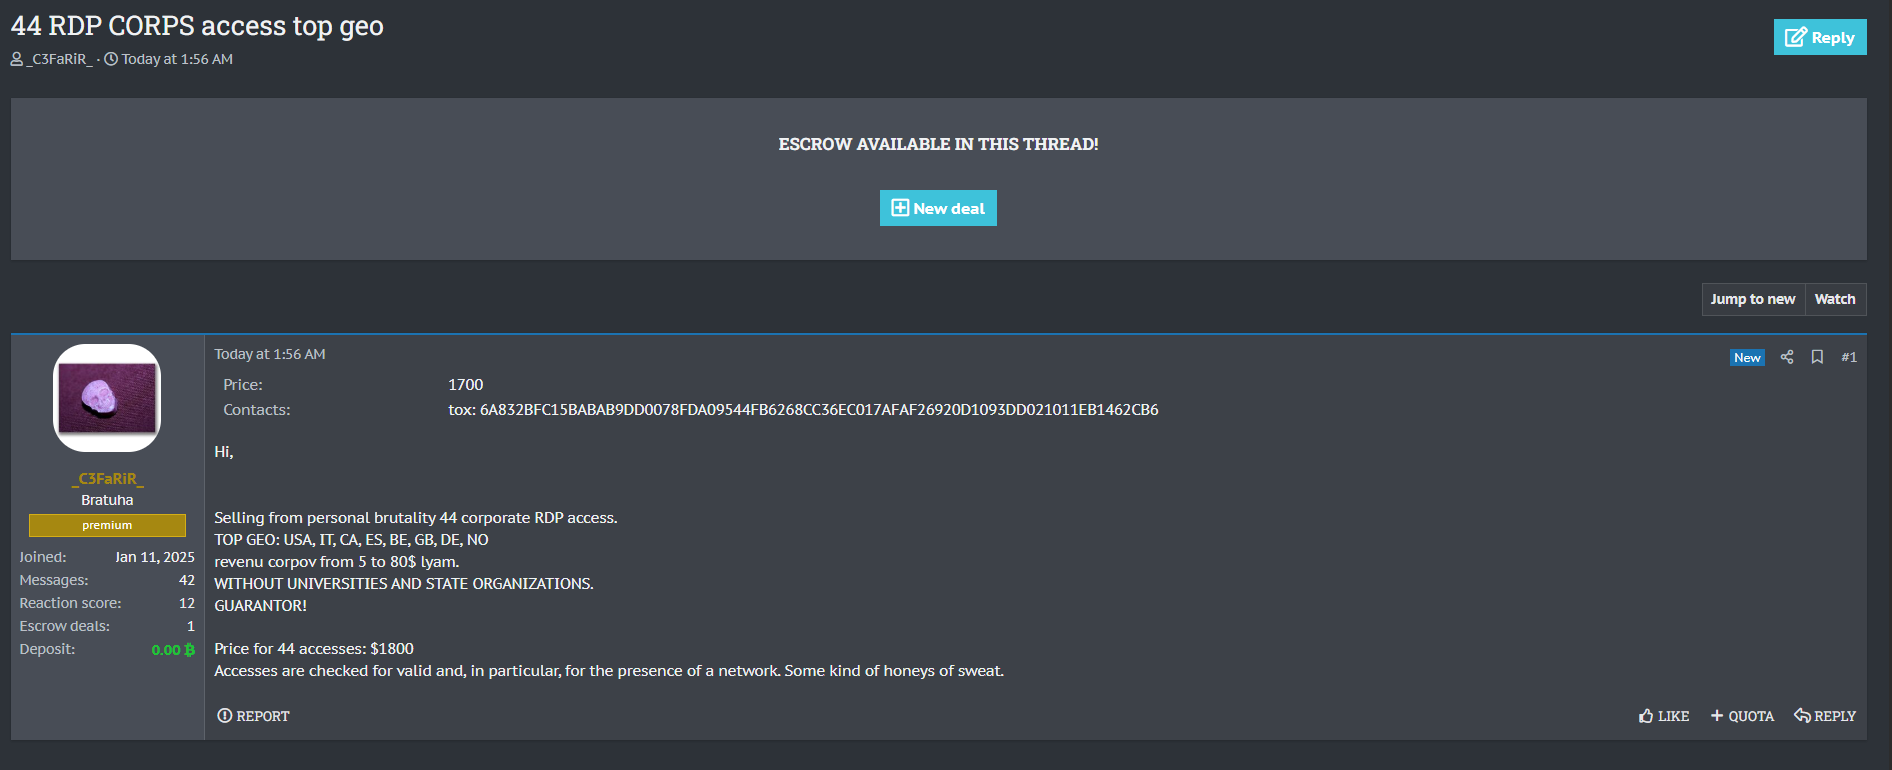Open the _C3FaRiR_ profile link under the avatar
Image resolution: width=1892 pixels, height=770 pixels.
107,478
